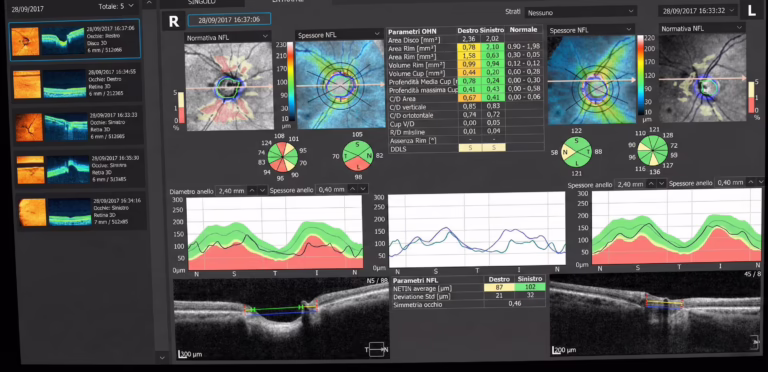The image size is (768, 372).
Task: Click the left-eye 220–10 µm thickness color scale
Action: (x=640, y=75)
